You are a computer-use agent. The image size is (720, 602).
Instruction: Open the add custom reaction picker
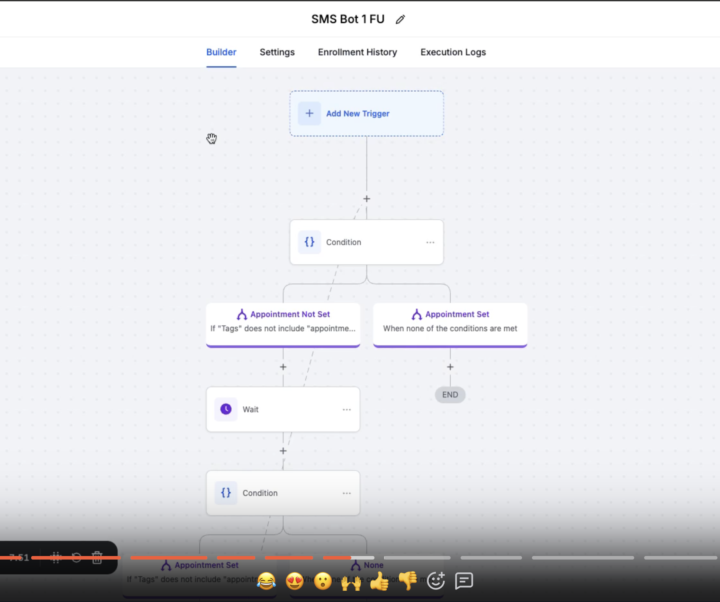tap(436, 581)
